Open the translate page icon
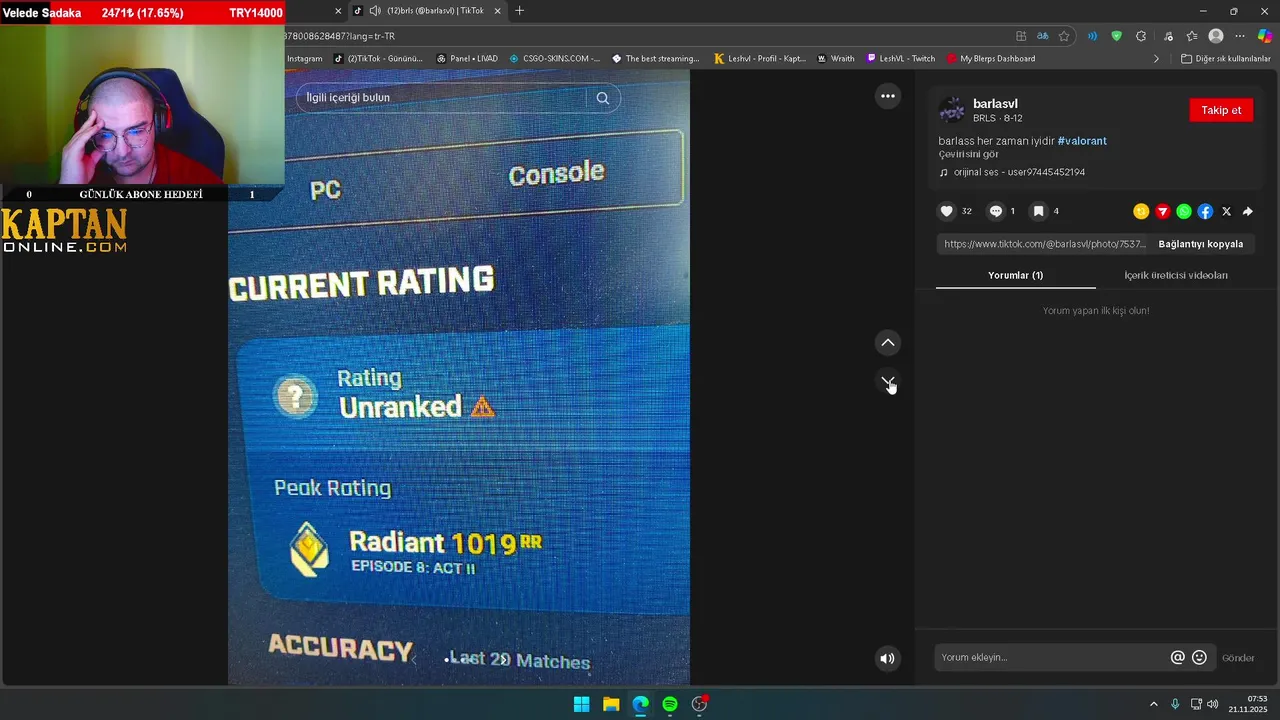Image resolution: width=1280 pixels, height=720 pixels. [x=1042, y=36]
